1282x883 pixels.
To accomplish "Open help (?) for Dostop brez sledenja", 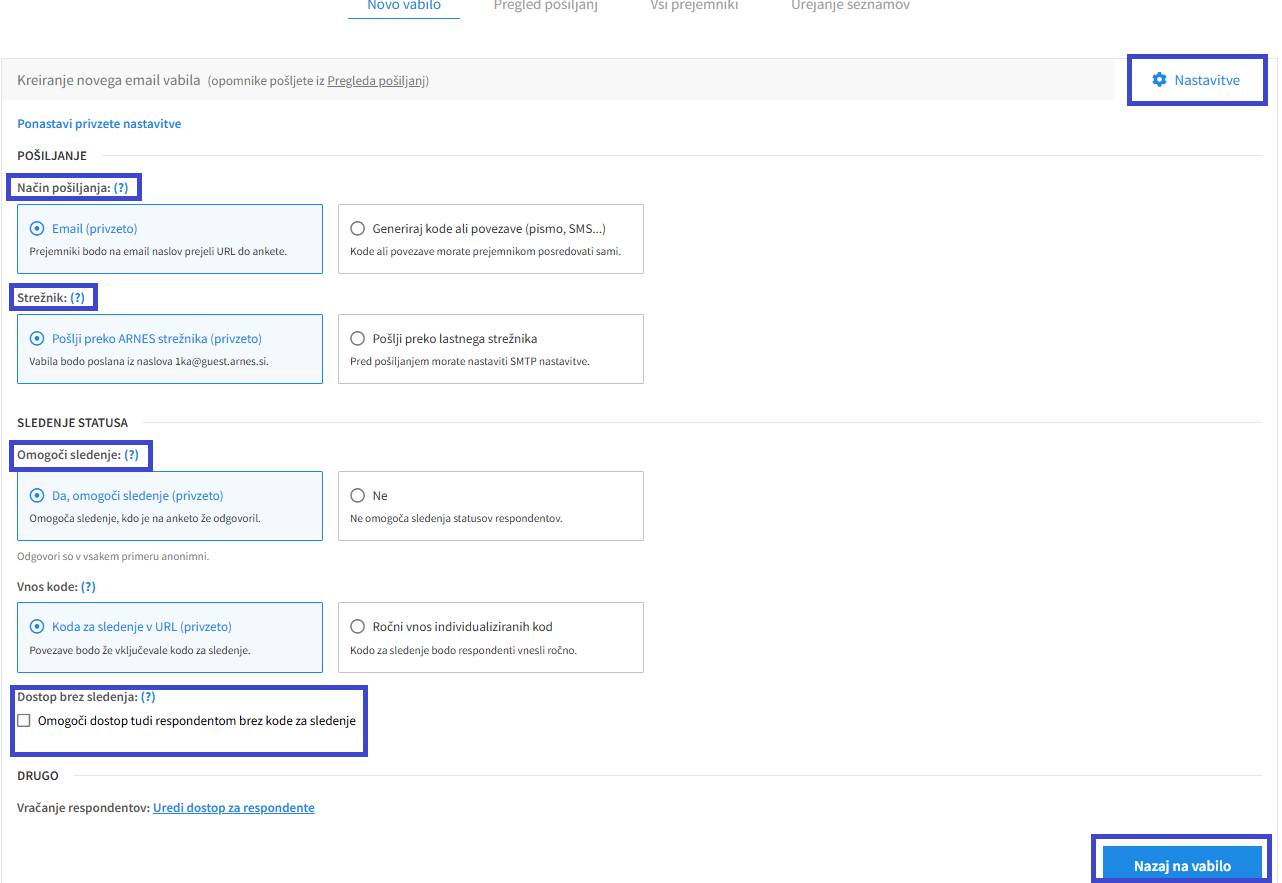I will pos(148,696).
